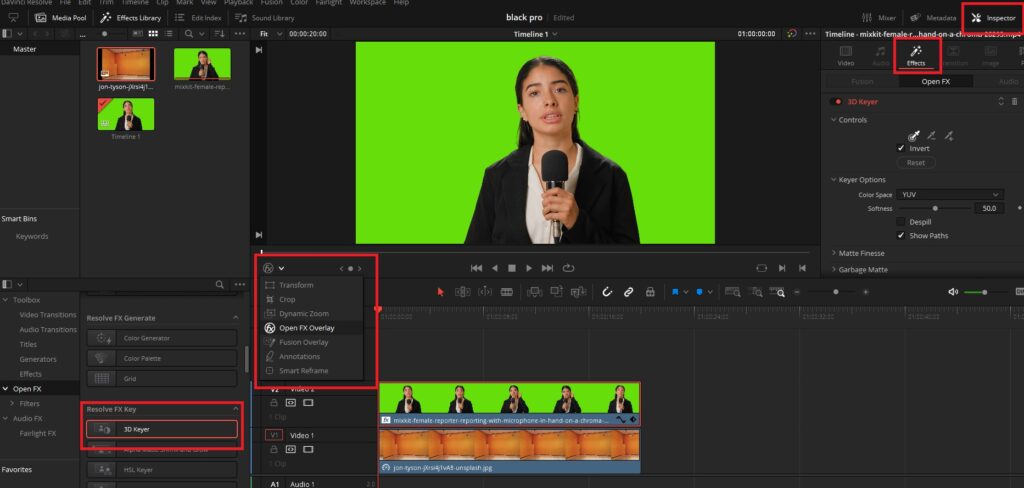Stop playback in the viewer

coord(512,268)
